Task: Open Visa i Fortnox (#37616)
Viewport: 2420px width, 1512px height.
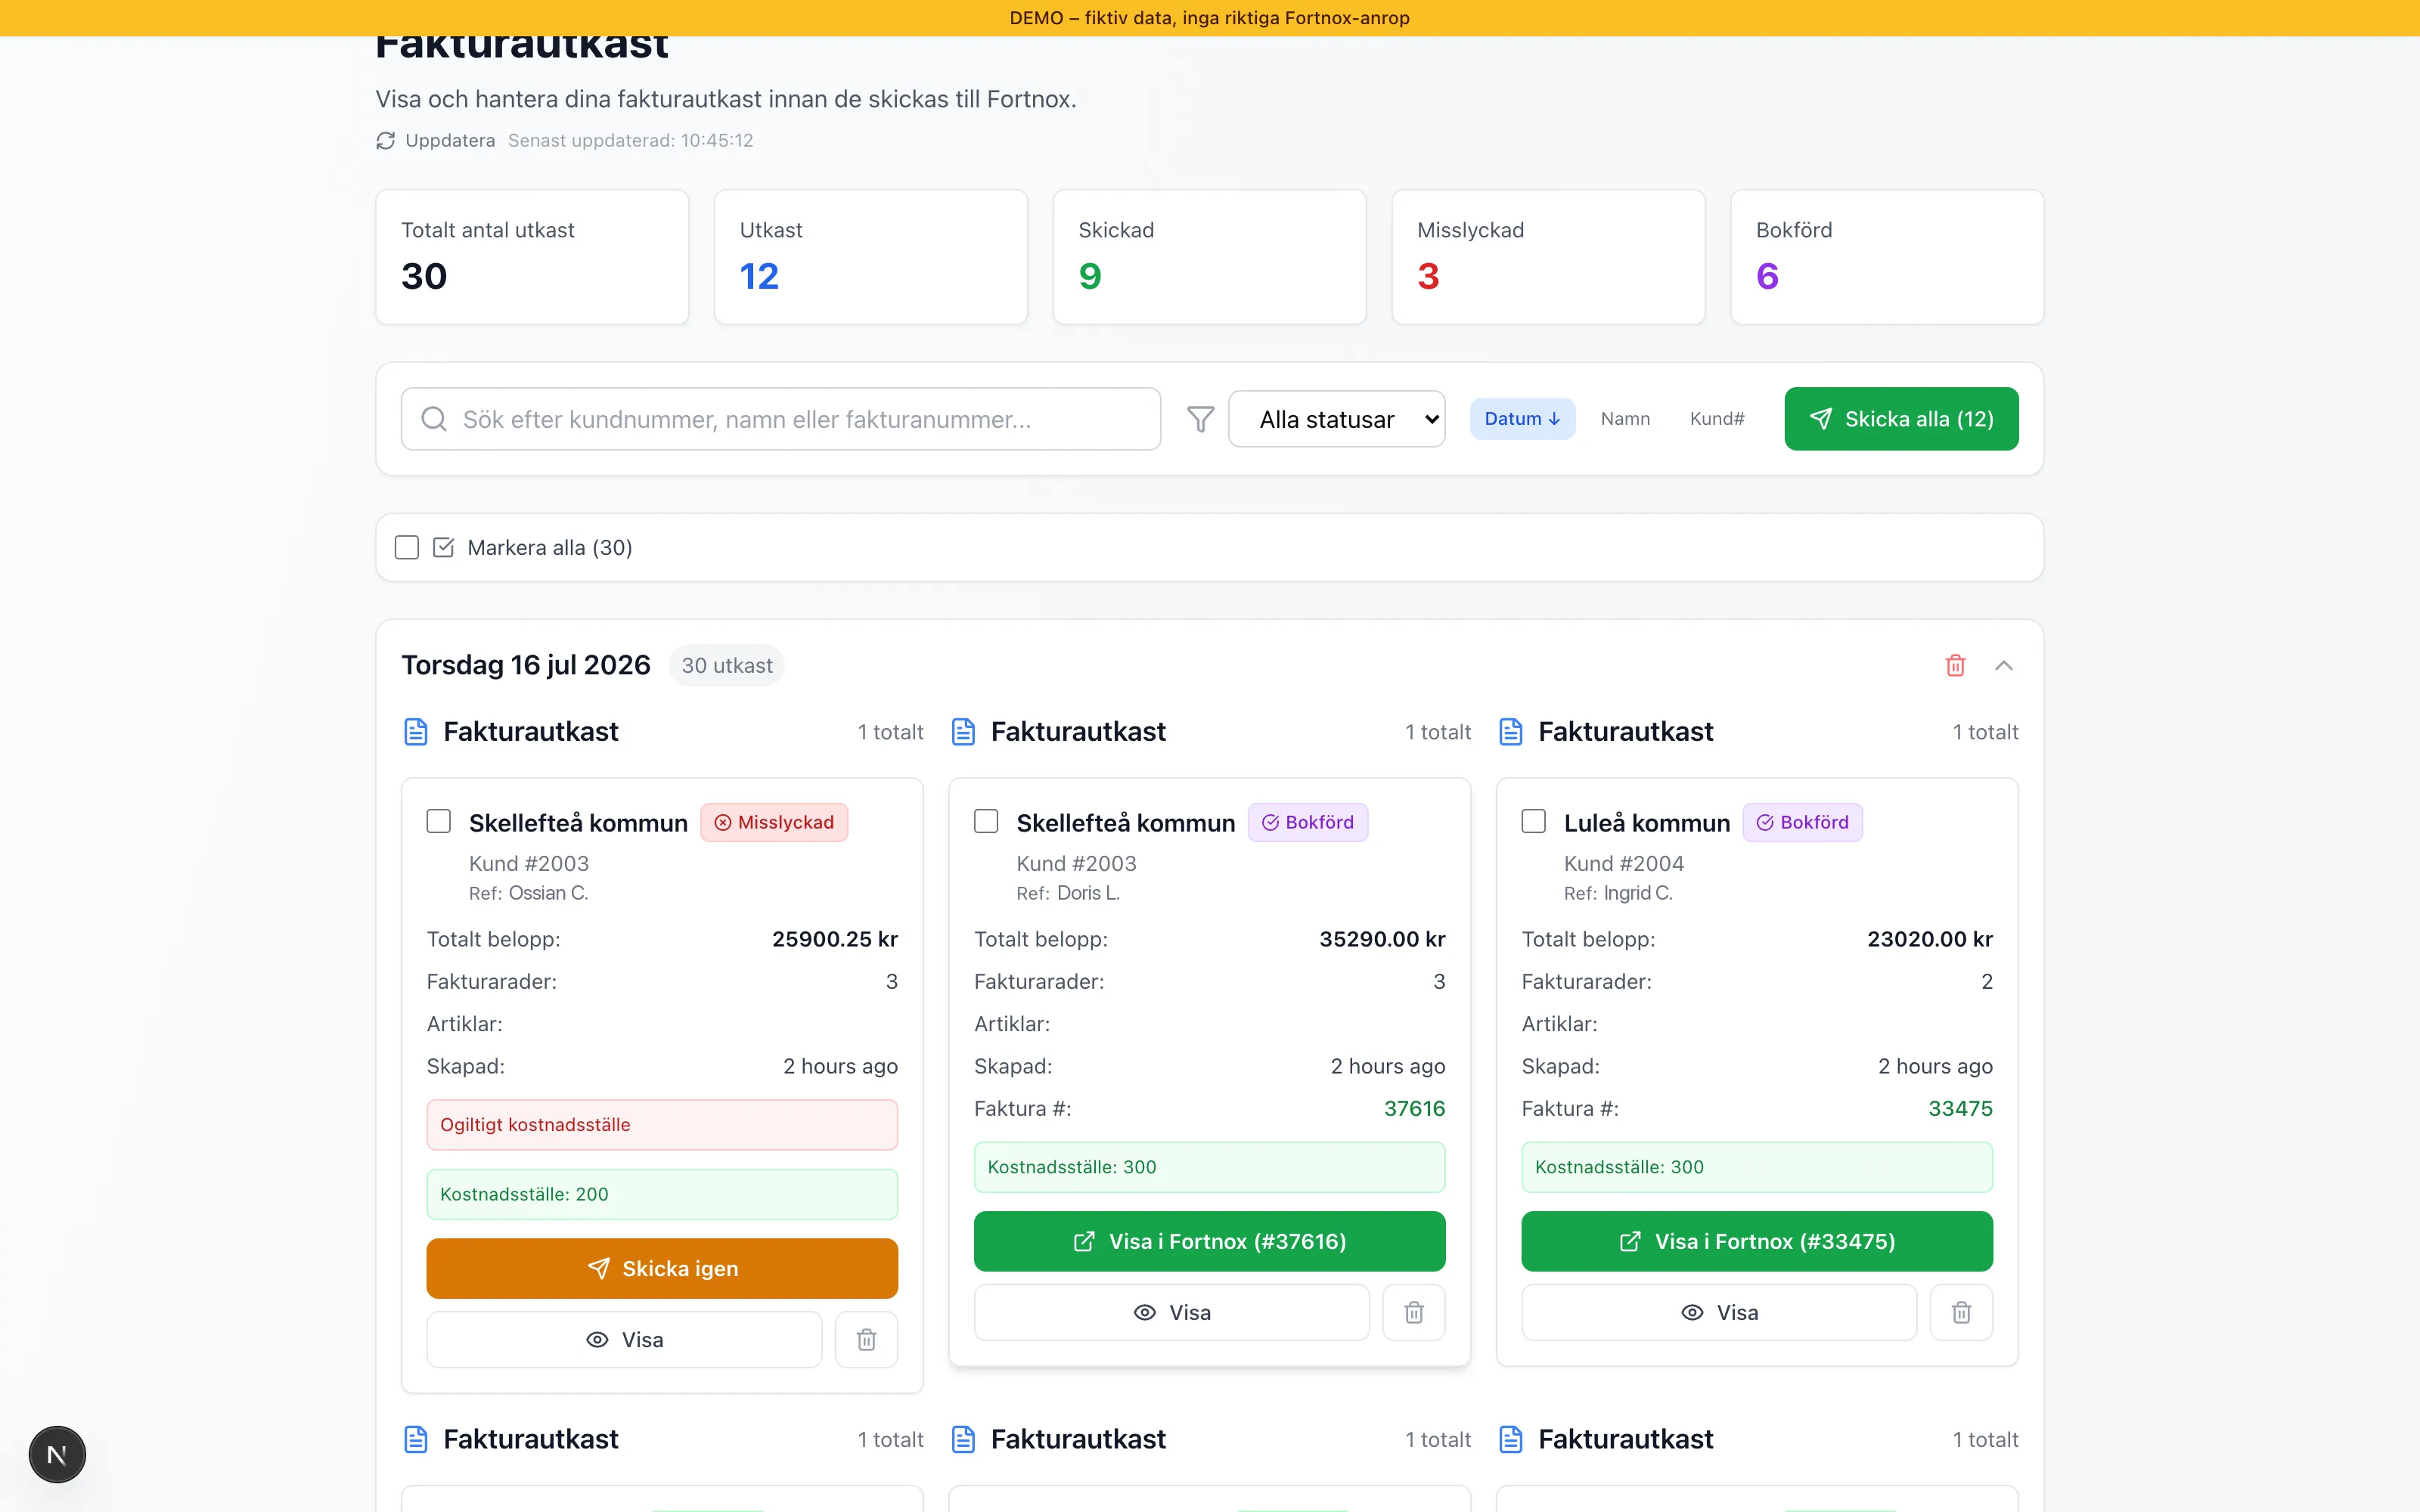Action: (x=1209, y=1242)
